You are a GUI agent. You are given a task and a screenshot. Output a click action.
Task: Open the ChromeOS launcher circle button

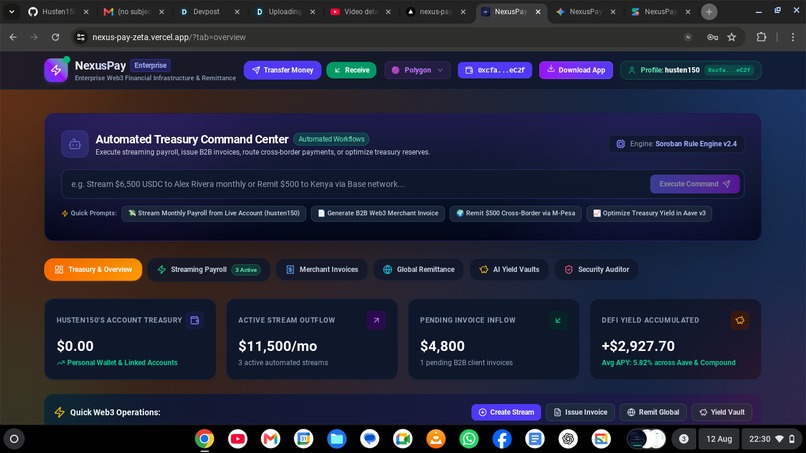[14, 439]
